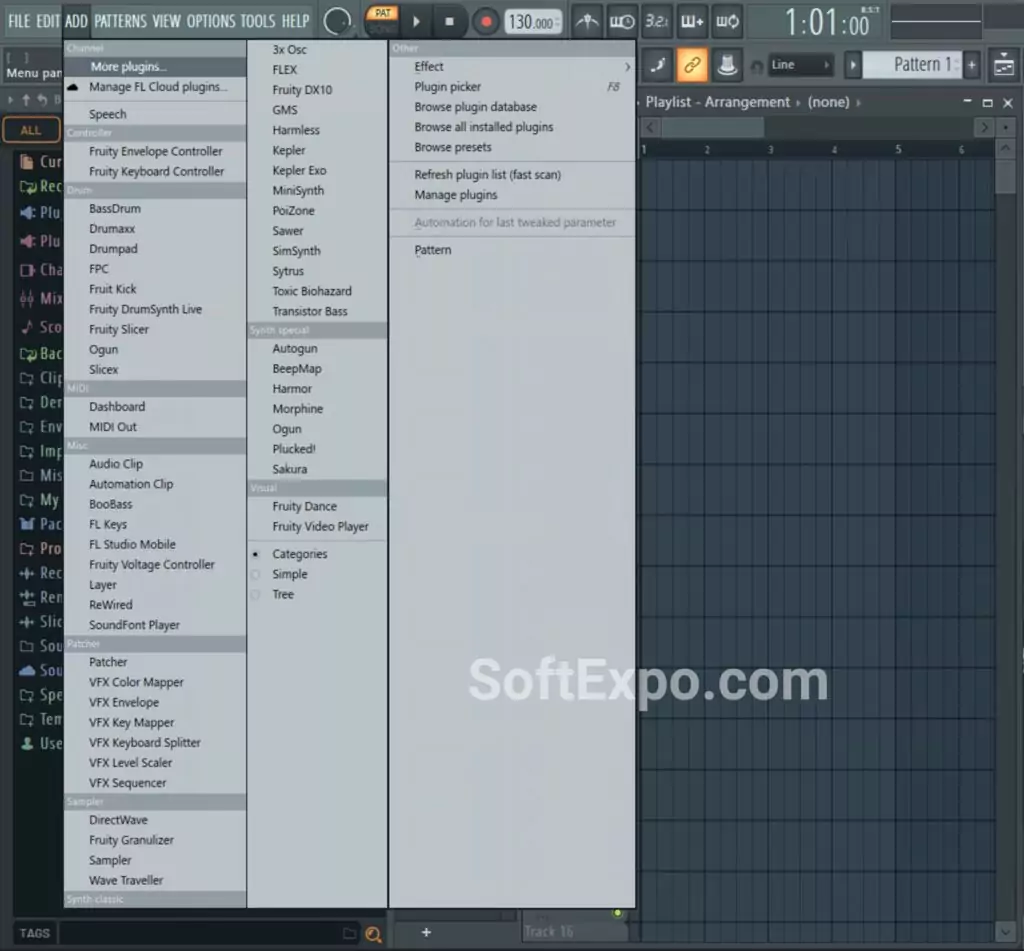Screen dimensions: 1024x951
Task: Click the top hat icon in the Playlist toolbar
Action: [x=726, y=65]
